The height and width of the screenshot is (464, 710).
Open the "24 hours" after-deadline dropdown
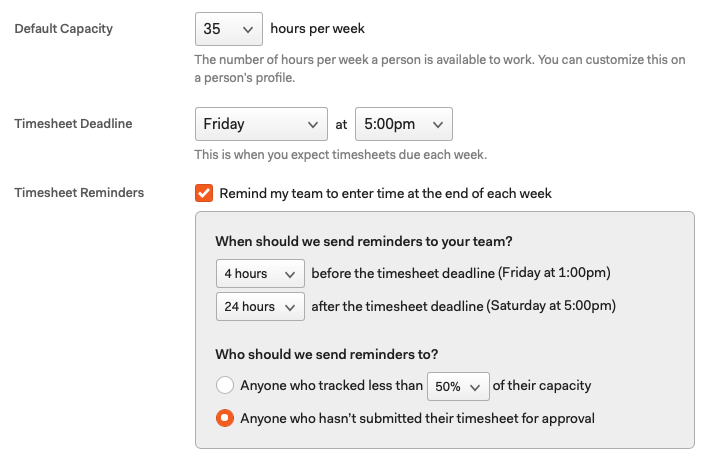click(x=260, y=306)
